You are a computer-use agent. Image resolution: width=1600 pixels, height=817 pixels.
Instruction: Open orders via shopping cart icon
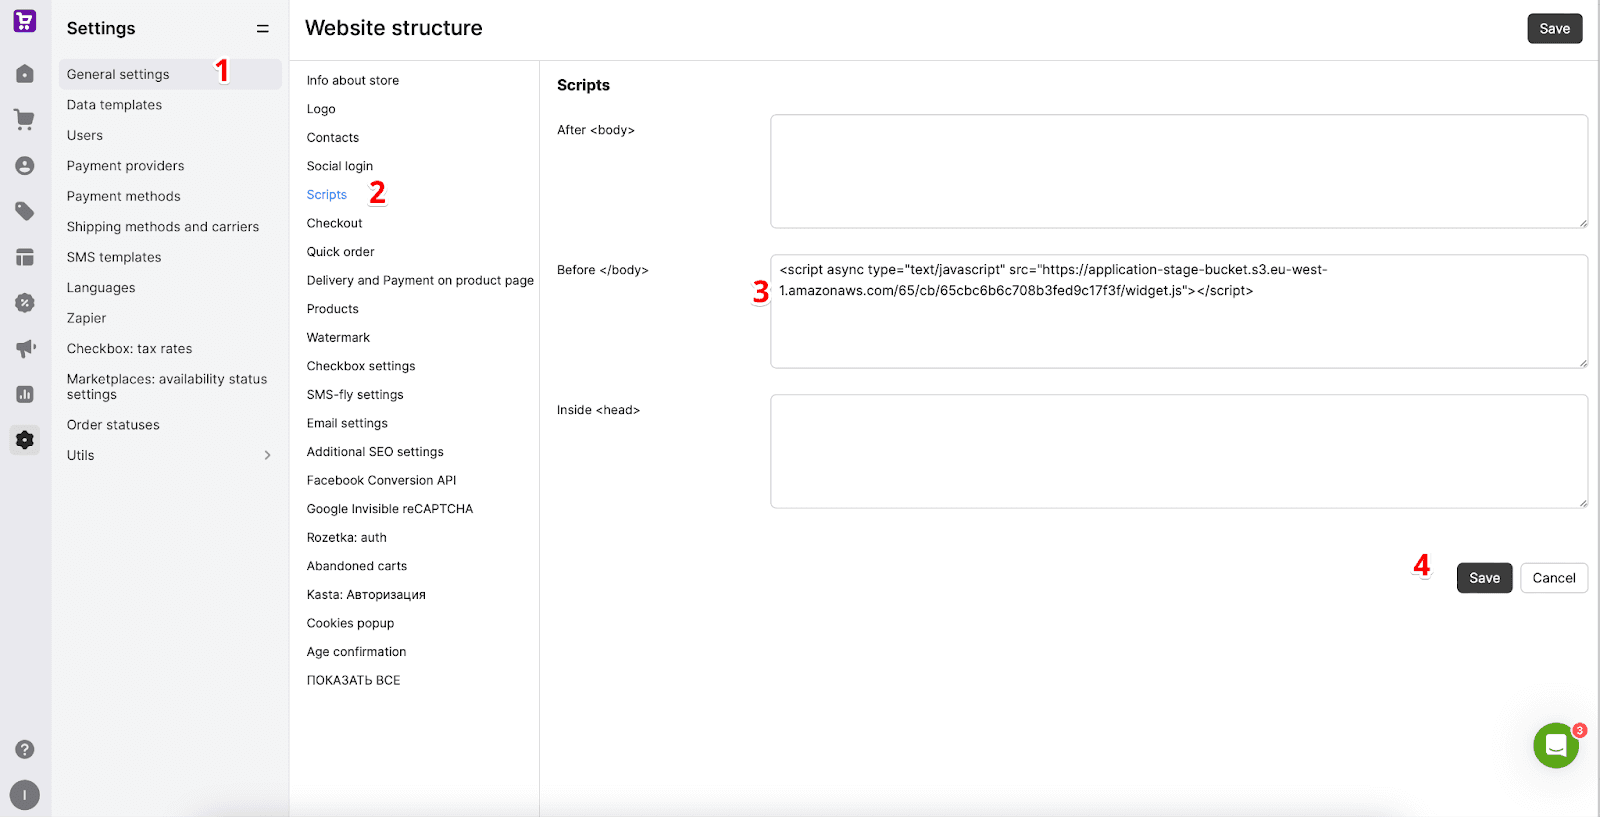tap(25, 120)
